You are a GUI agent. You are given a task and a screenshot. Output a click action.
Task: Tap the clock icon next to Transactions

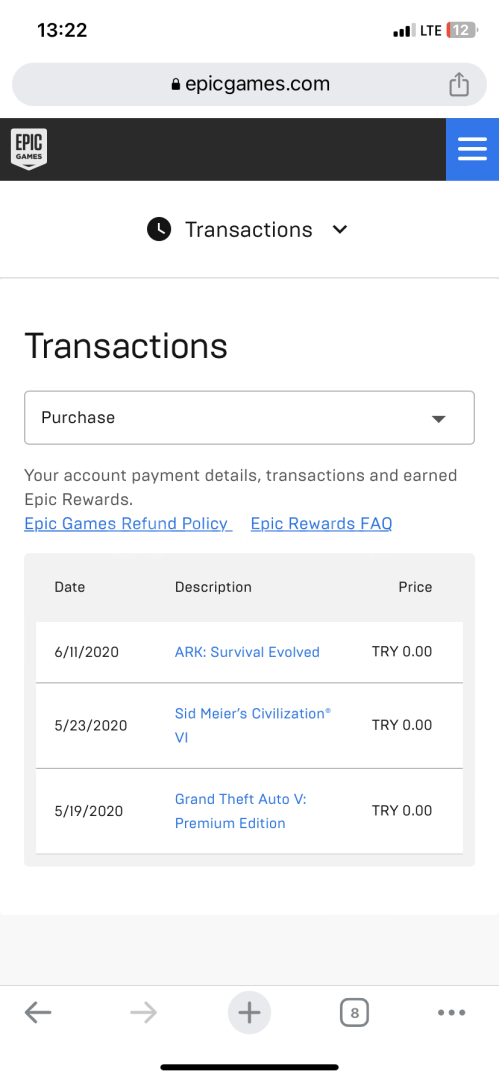tap(159, 229)
